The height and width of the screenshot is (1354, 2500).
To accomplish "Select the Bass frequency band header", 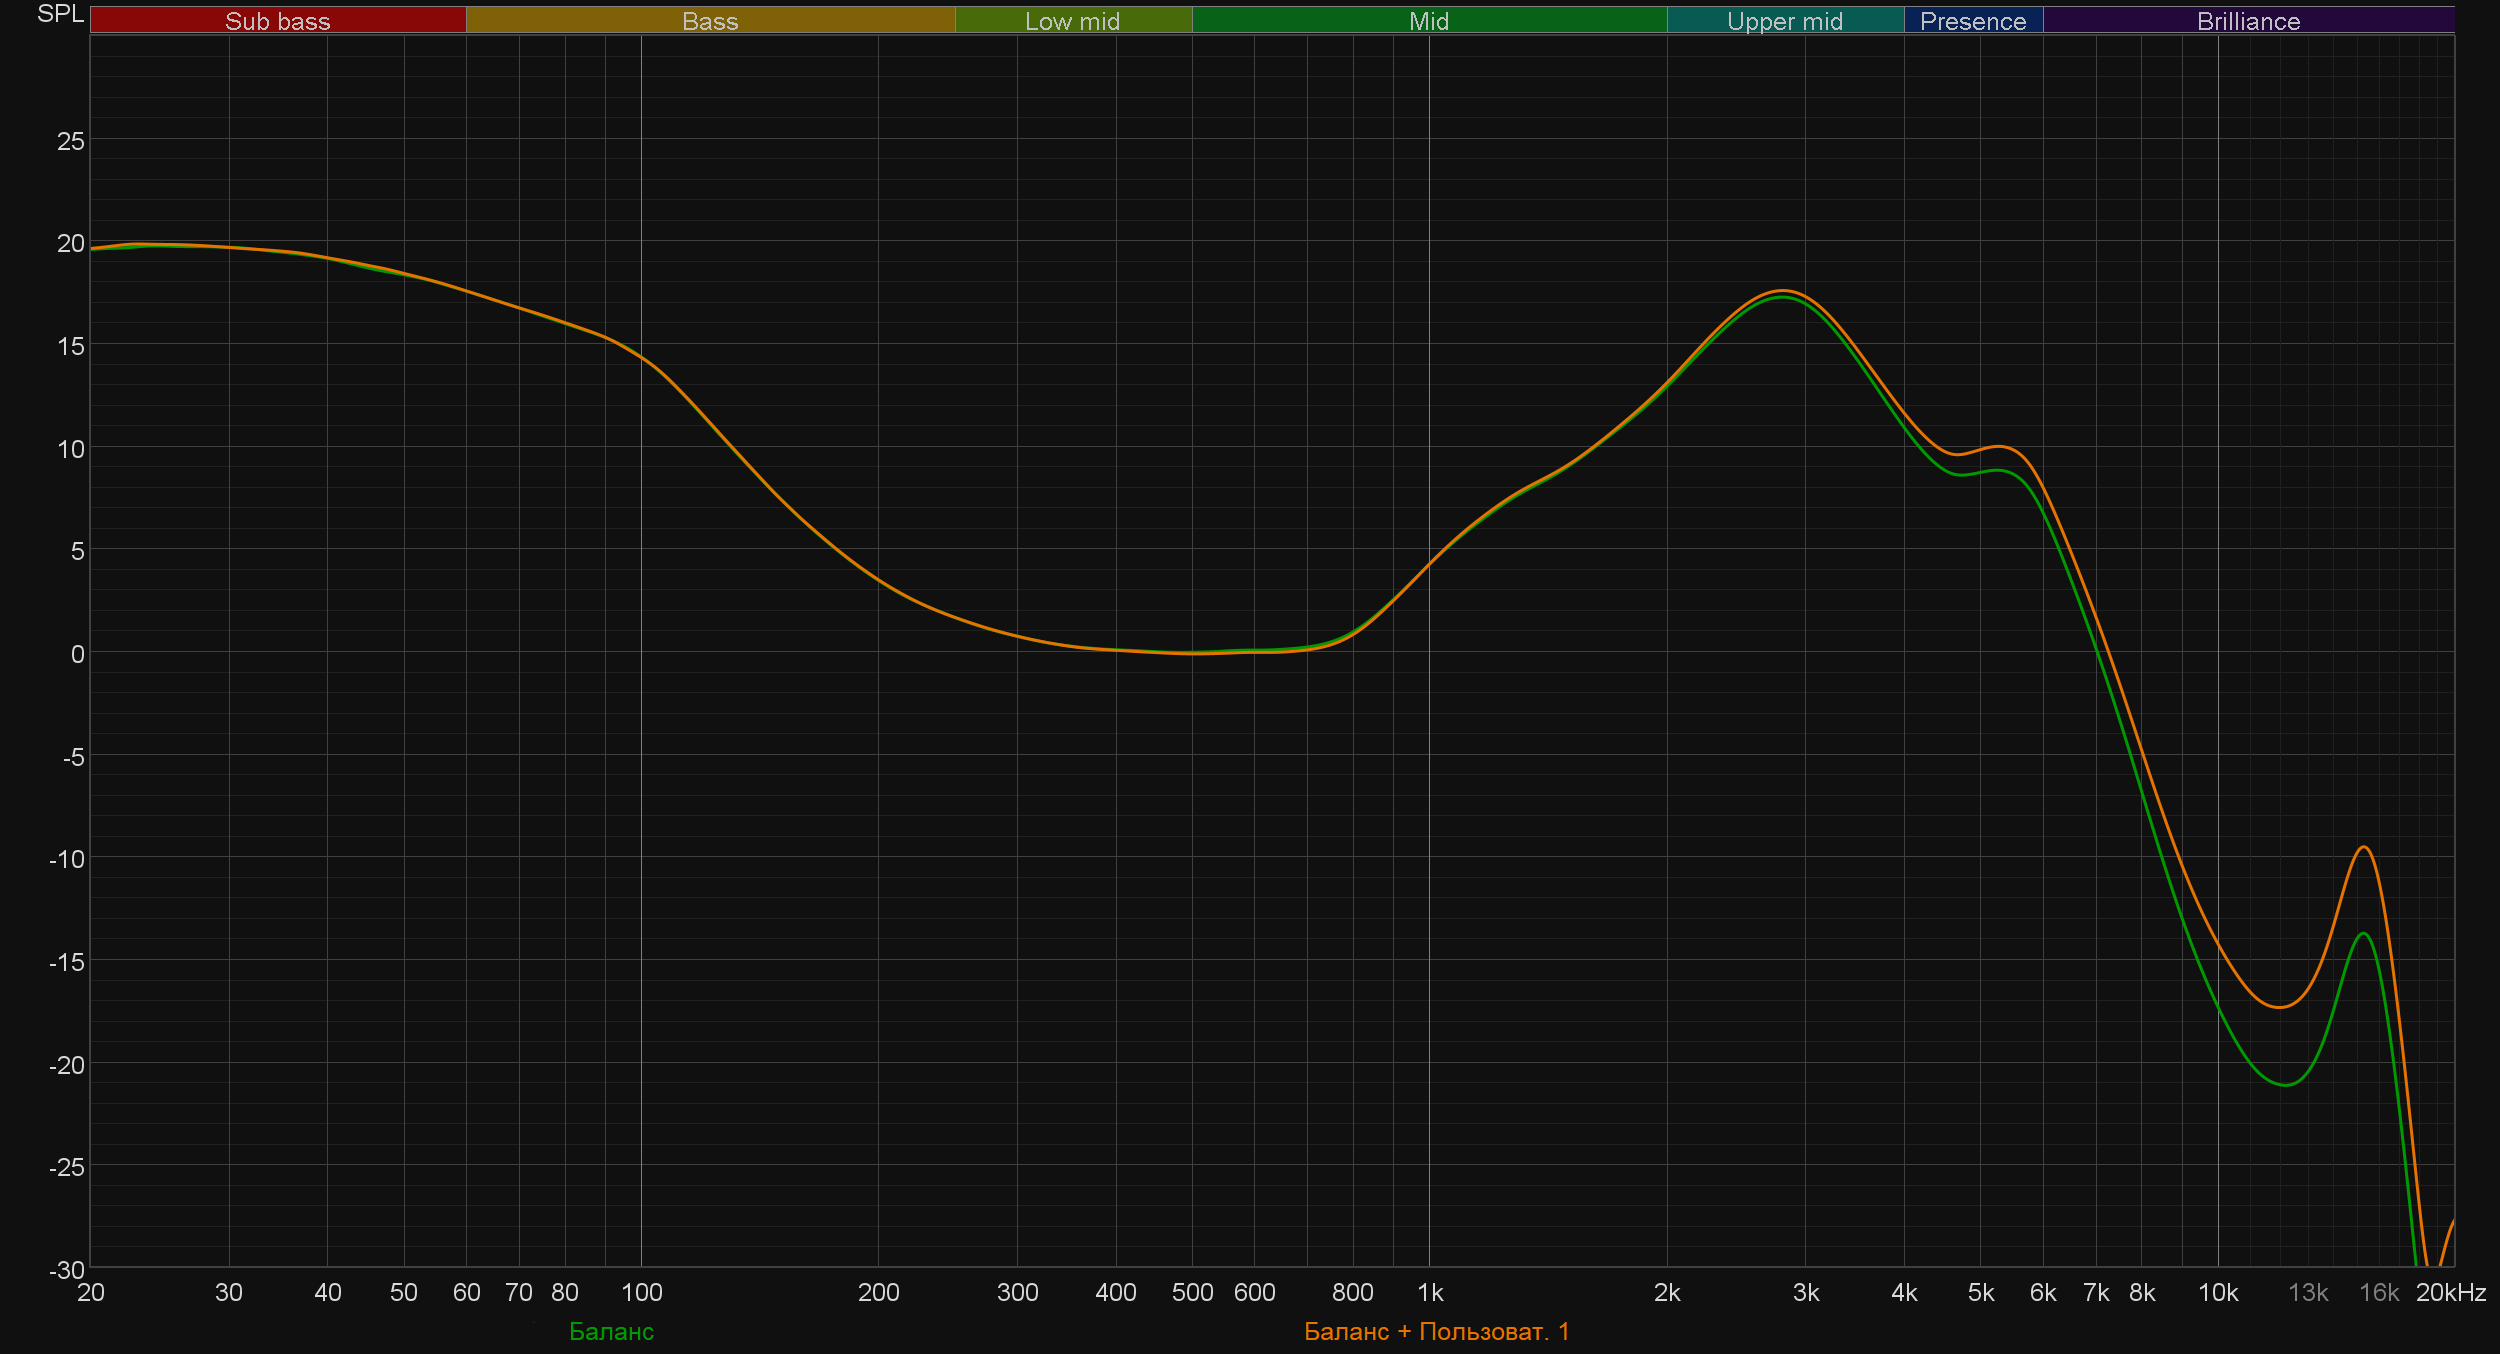I will pyautogui.click(x=710, y=21).
